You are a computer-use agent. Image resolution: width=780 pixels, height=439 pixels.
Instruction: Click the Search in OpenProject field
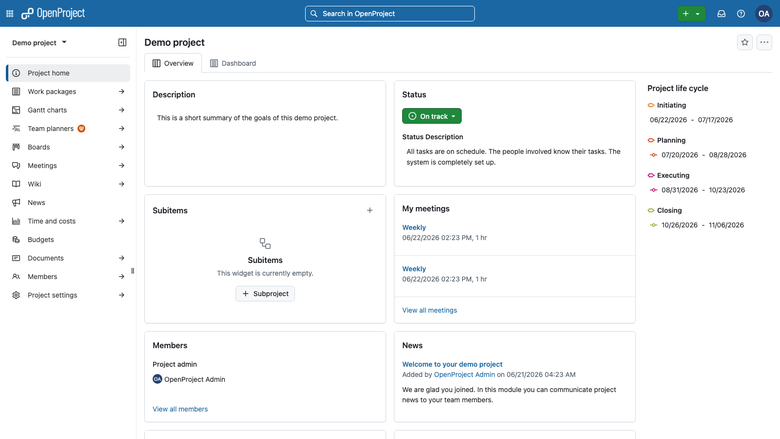[390, 13]
